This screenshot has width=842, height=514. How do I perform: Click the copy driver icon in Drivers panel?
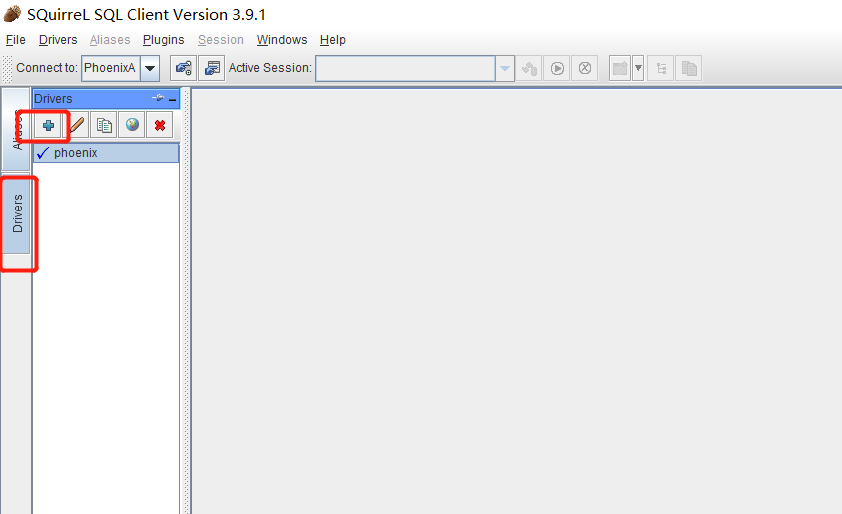click(104, 125)
